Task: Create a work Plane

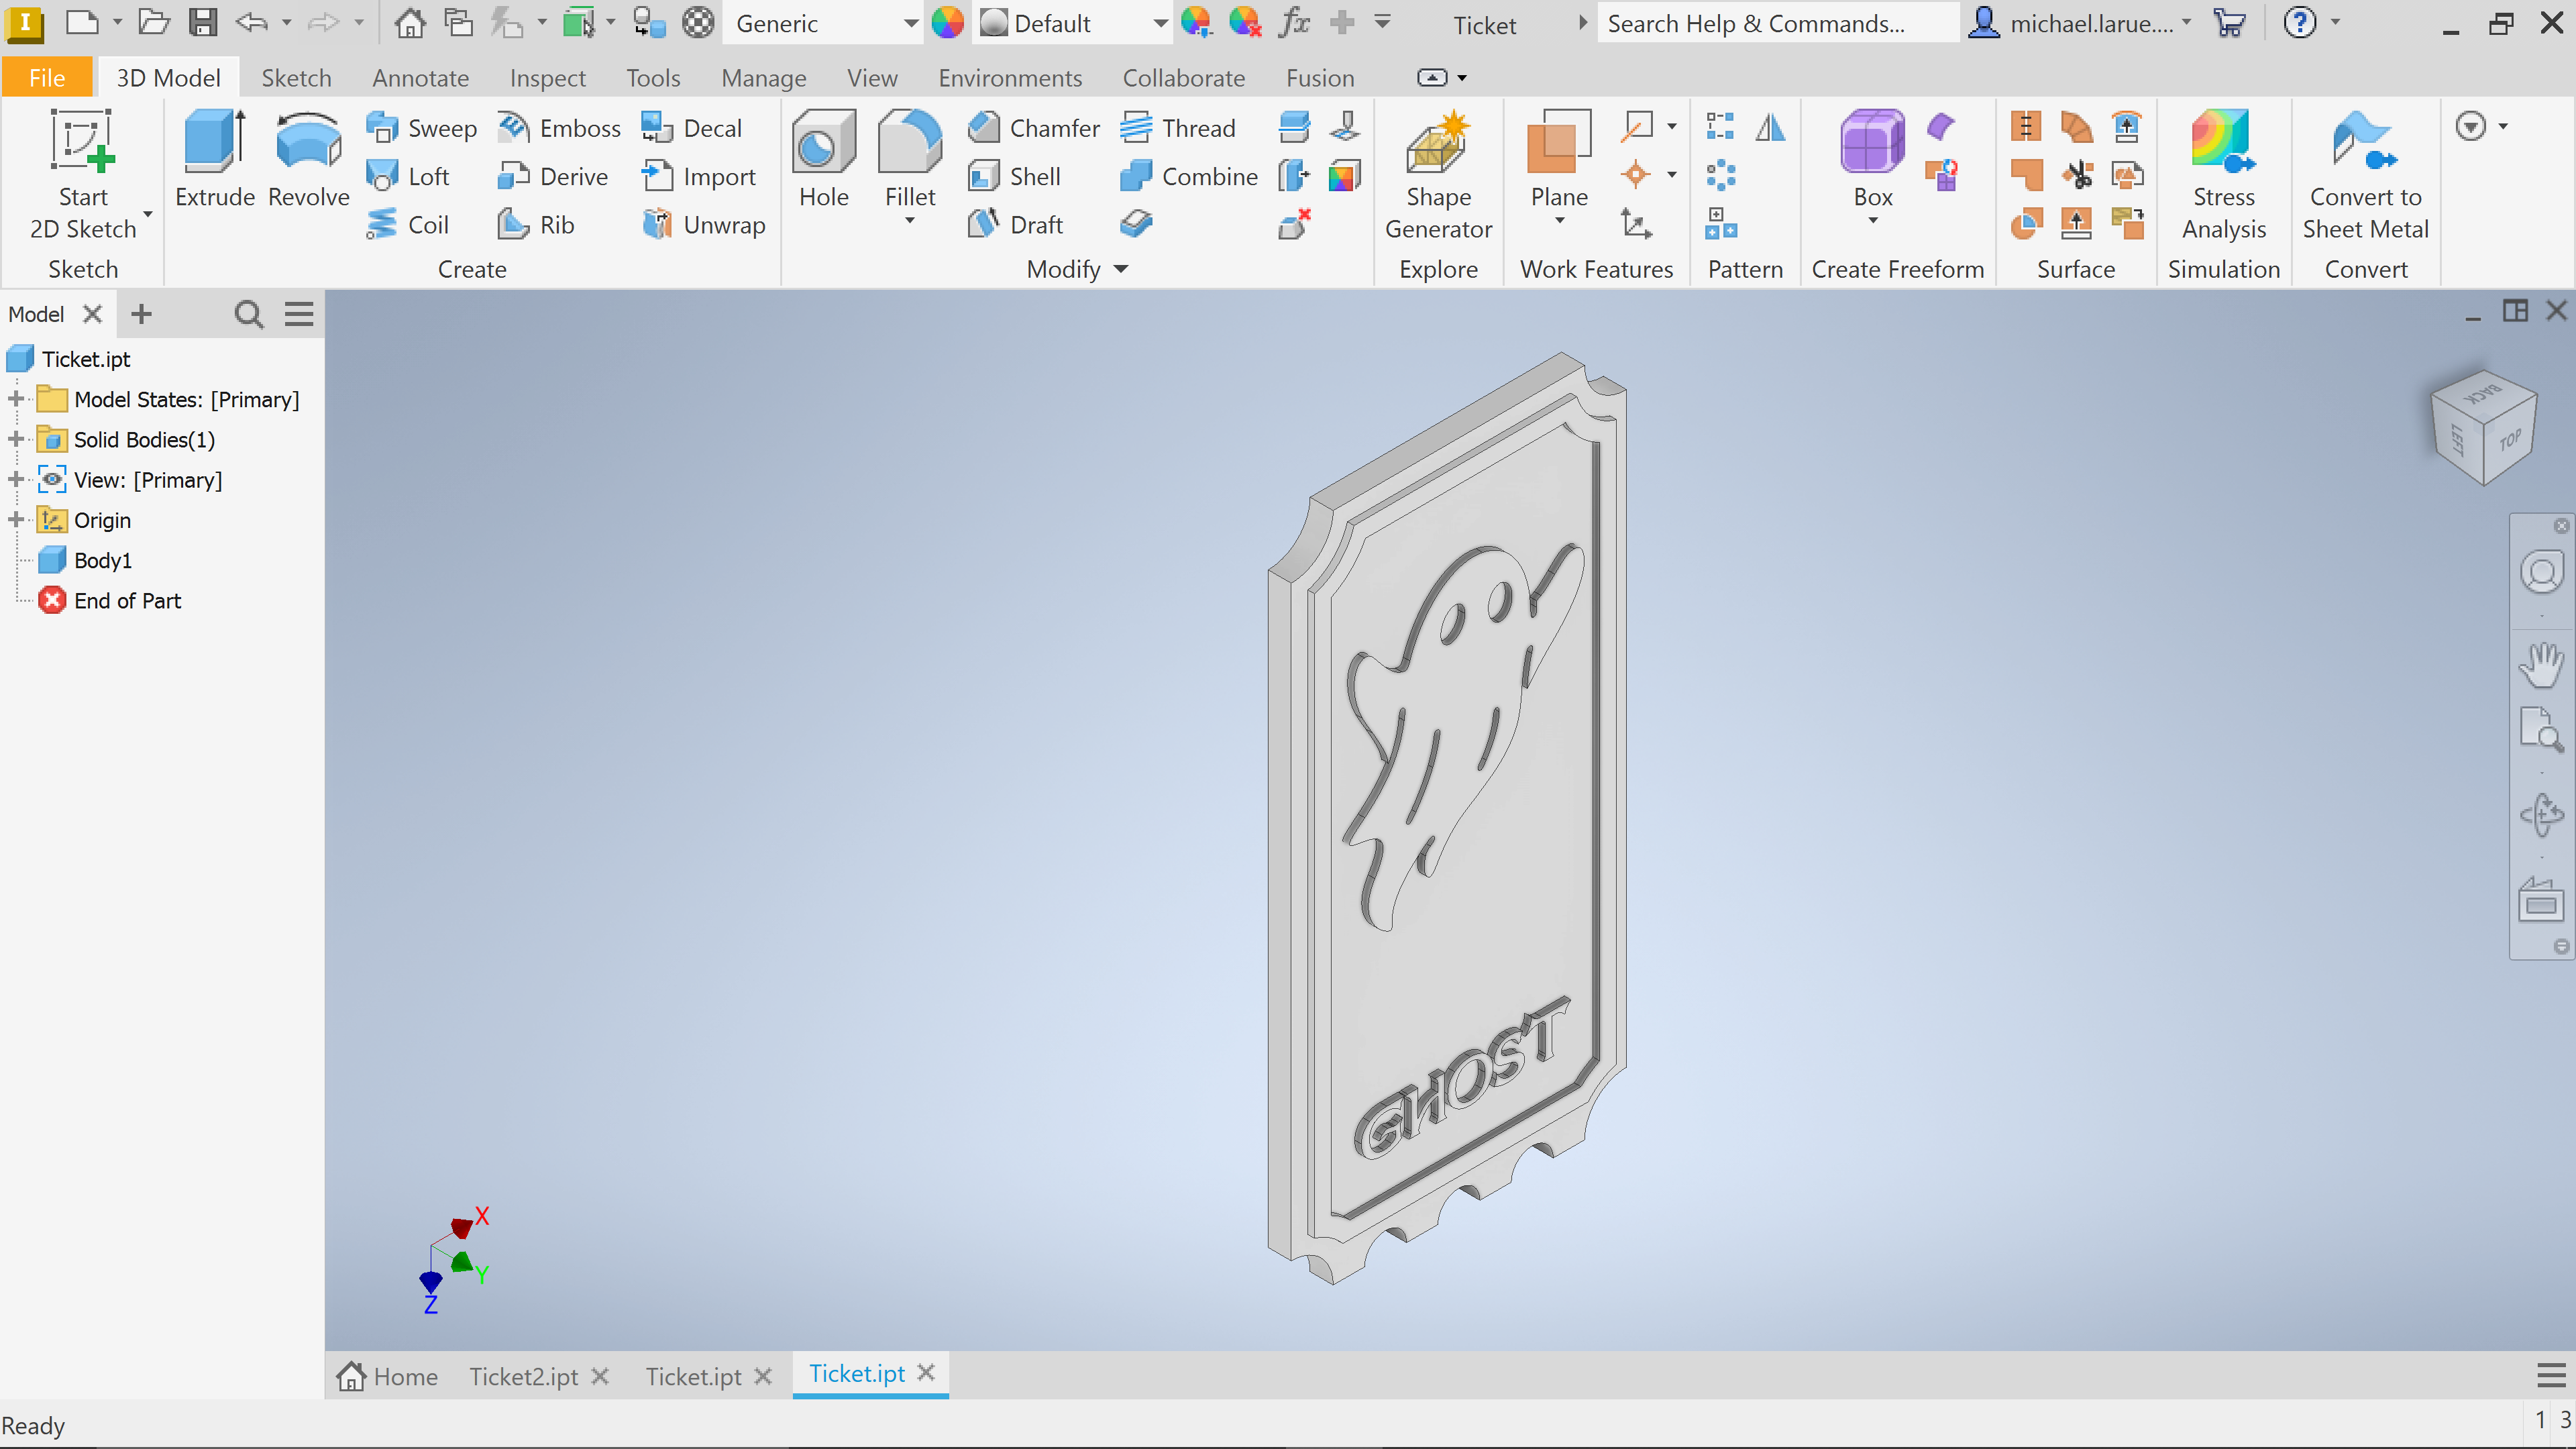Action: coord(1559,158)
